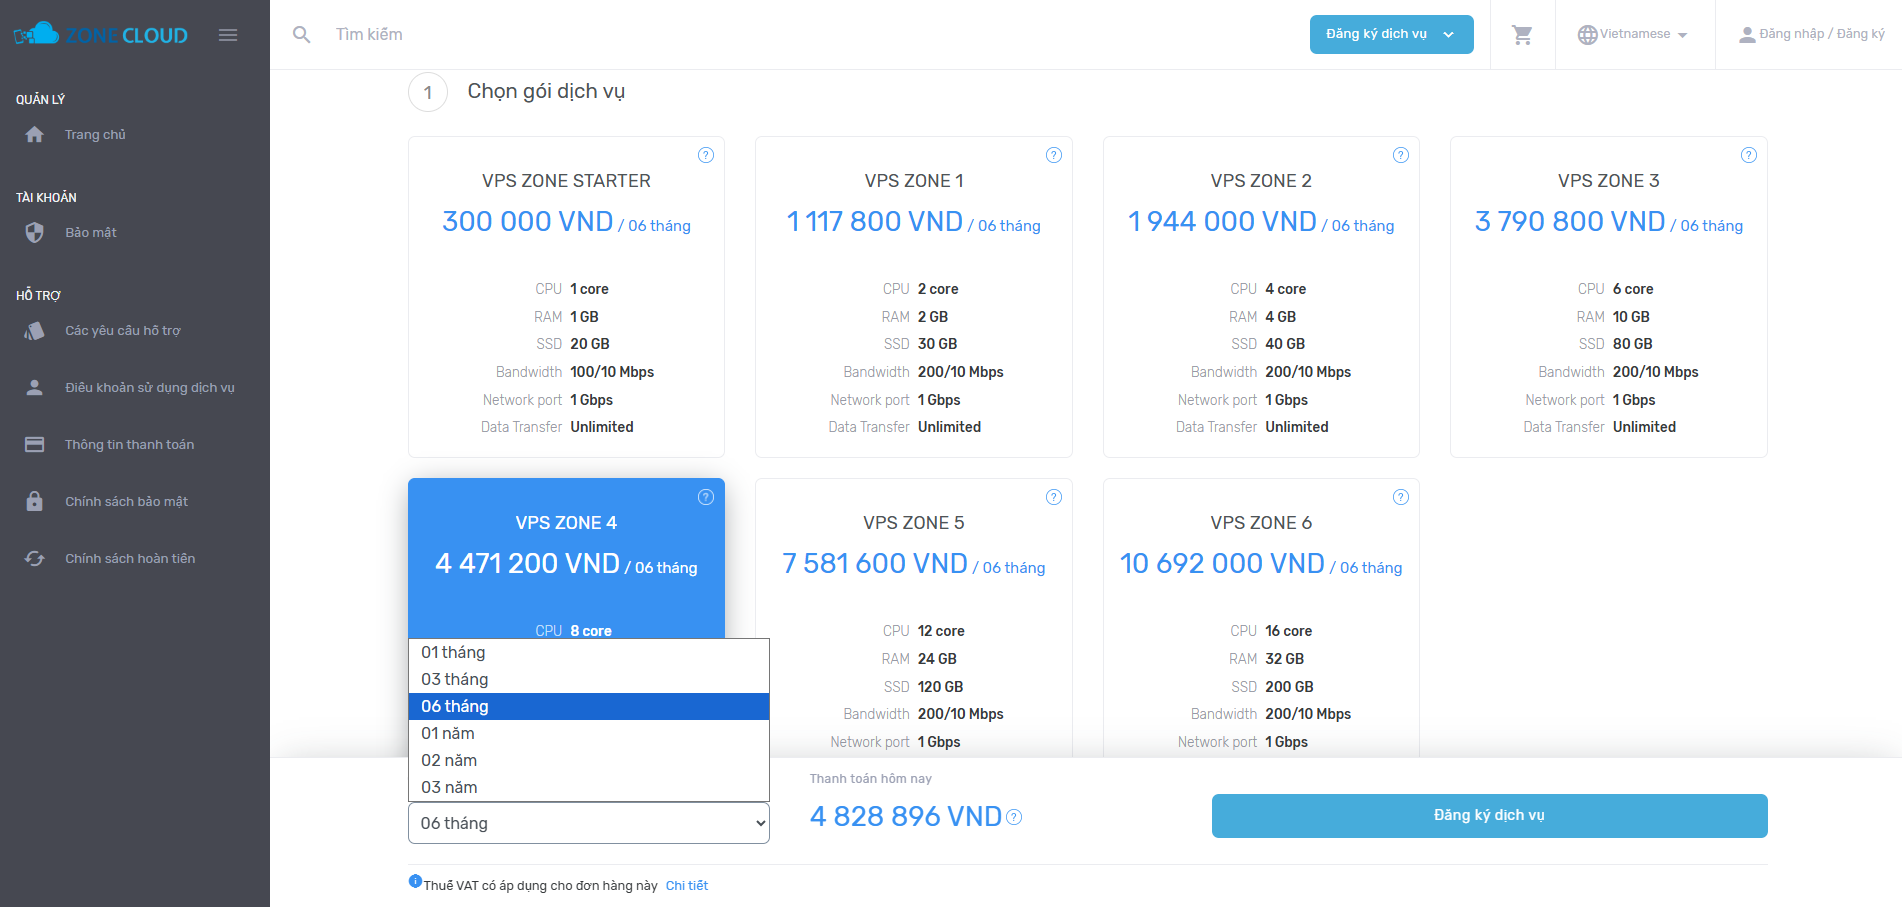
Task: Click the large Đăng ký dịch vụ submit button
Action: pyautogui.click(x=1489, y=815)
